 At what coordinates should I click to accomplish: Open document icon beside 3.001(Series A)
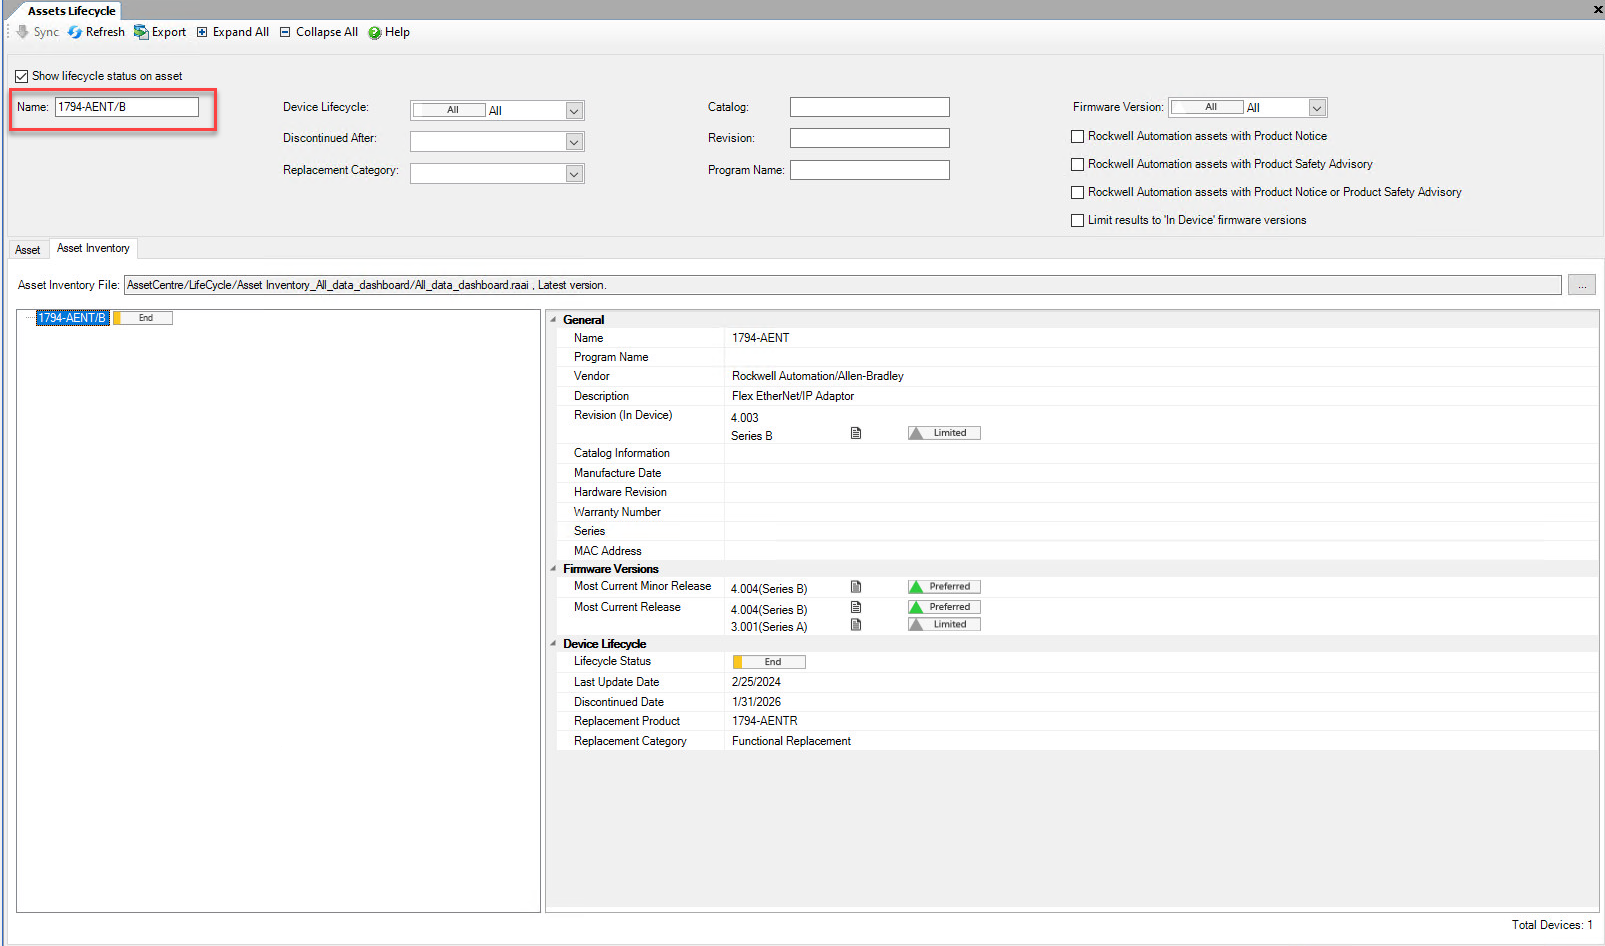[x=856, y=625]
